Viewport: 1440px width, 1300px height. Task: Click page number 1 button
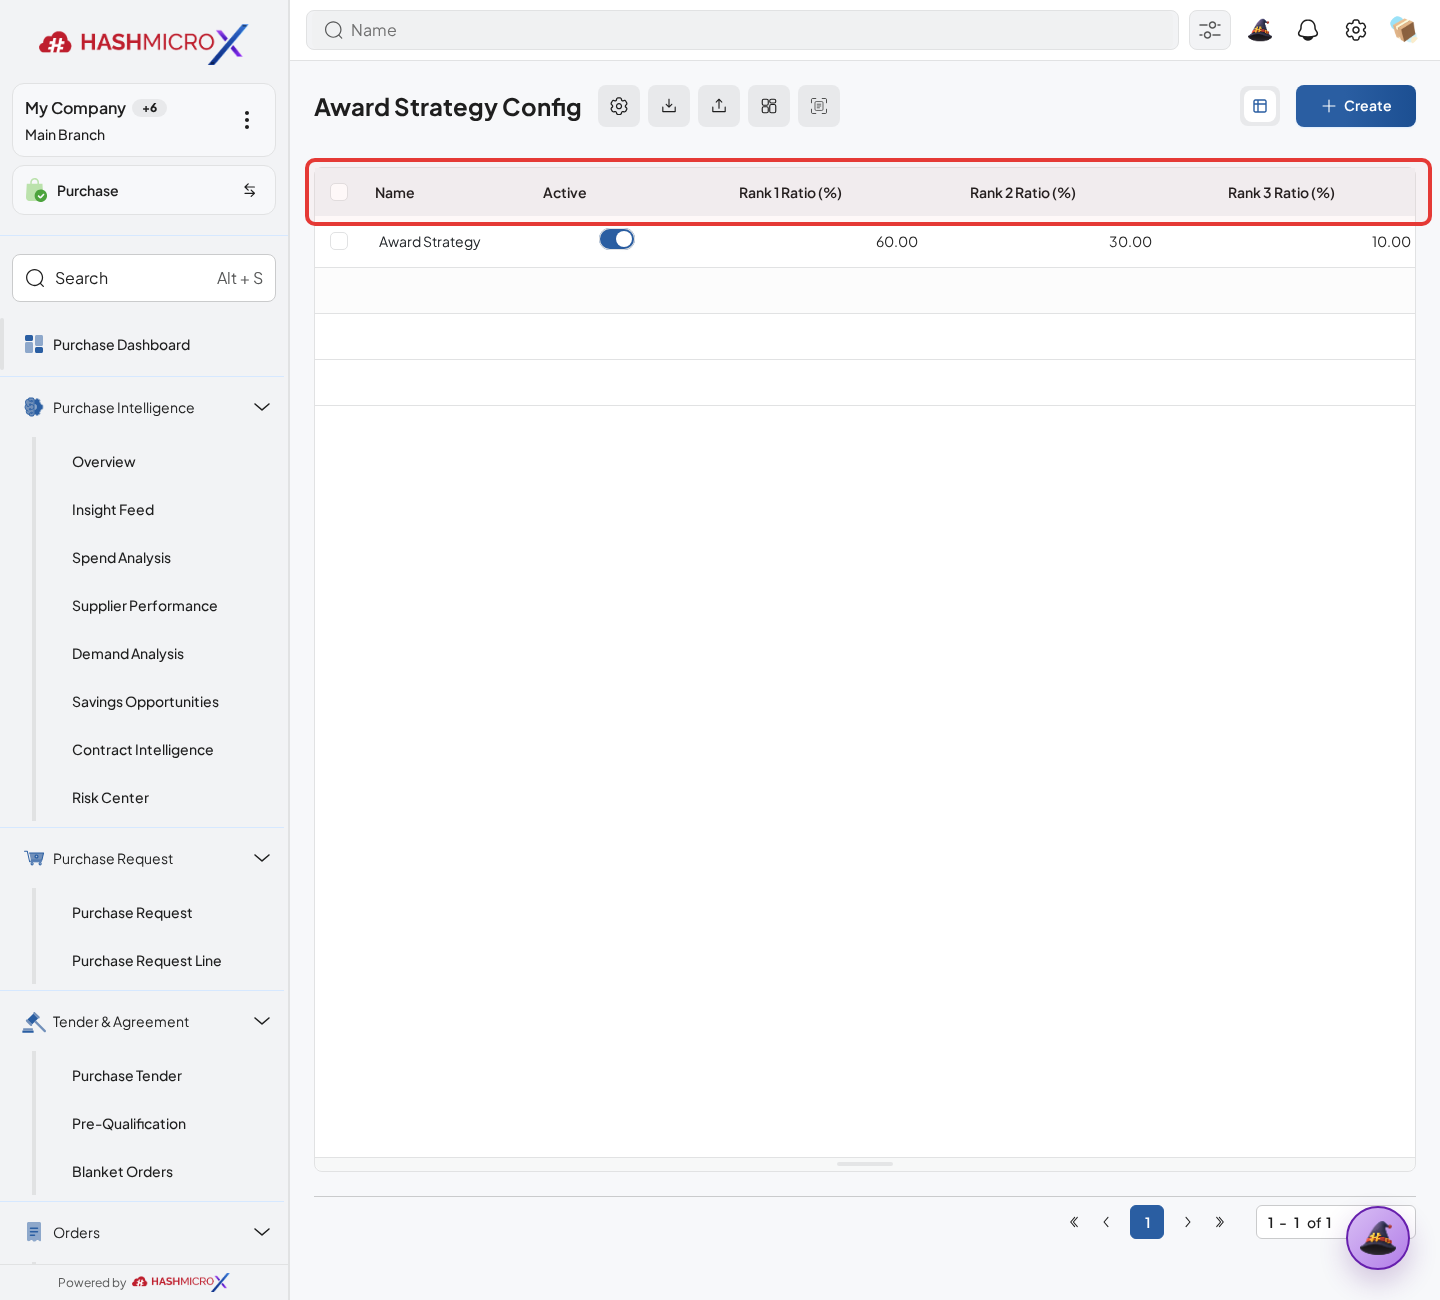pyautogui.click(x=1147, y=1222)
